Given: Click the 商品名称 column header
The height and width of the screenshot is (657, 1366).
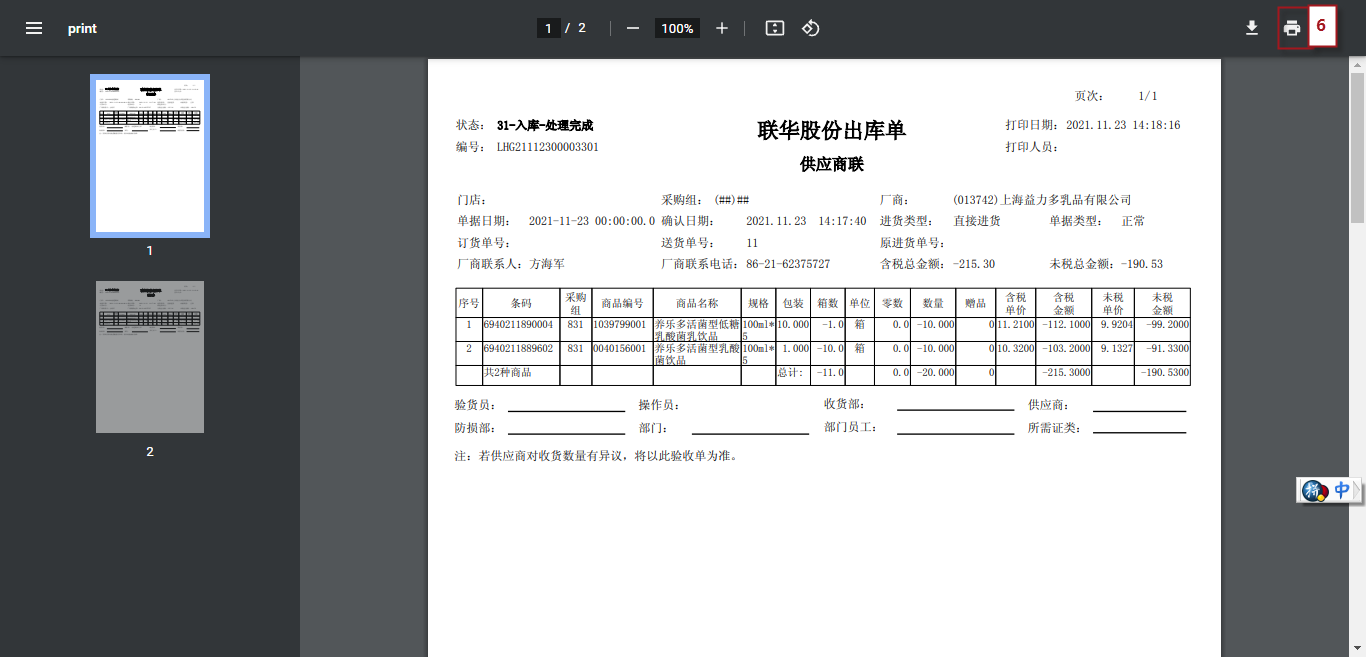Looking at the screenshot, I should 697,303.
